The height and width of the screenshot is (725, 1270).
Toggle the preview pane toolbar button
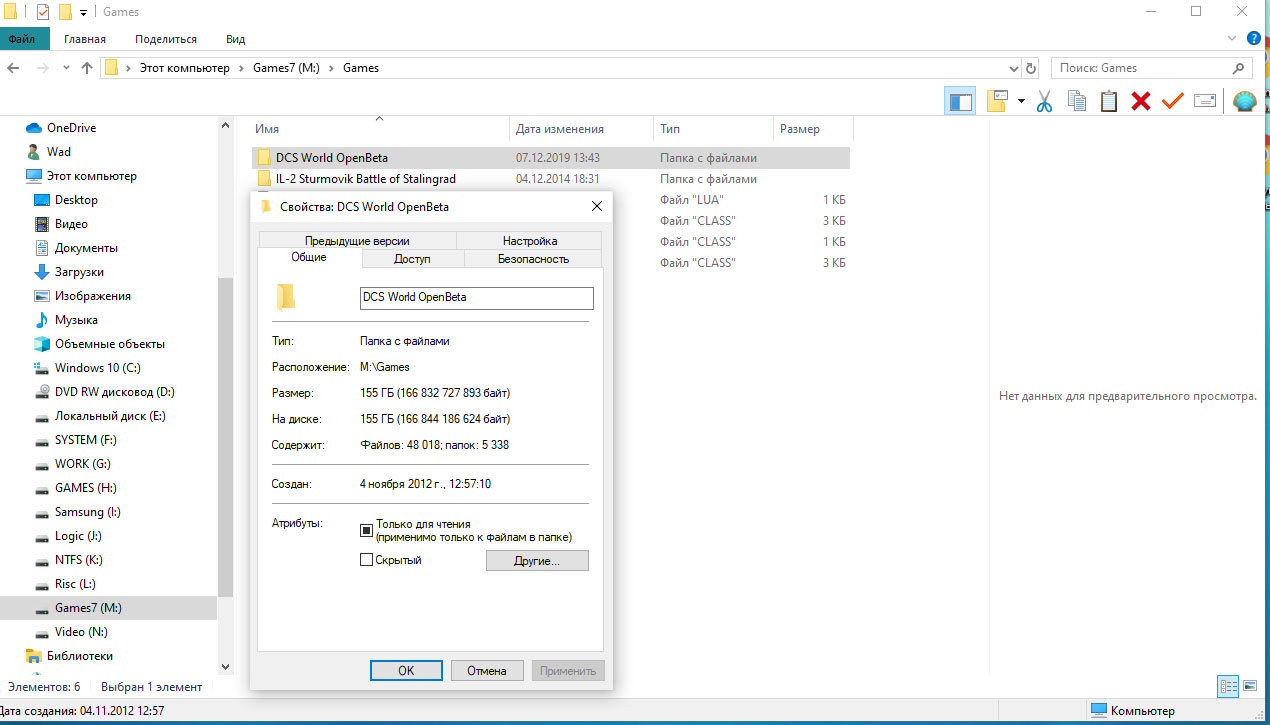pos(960,100)
